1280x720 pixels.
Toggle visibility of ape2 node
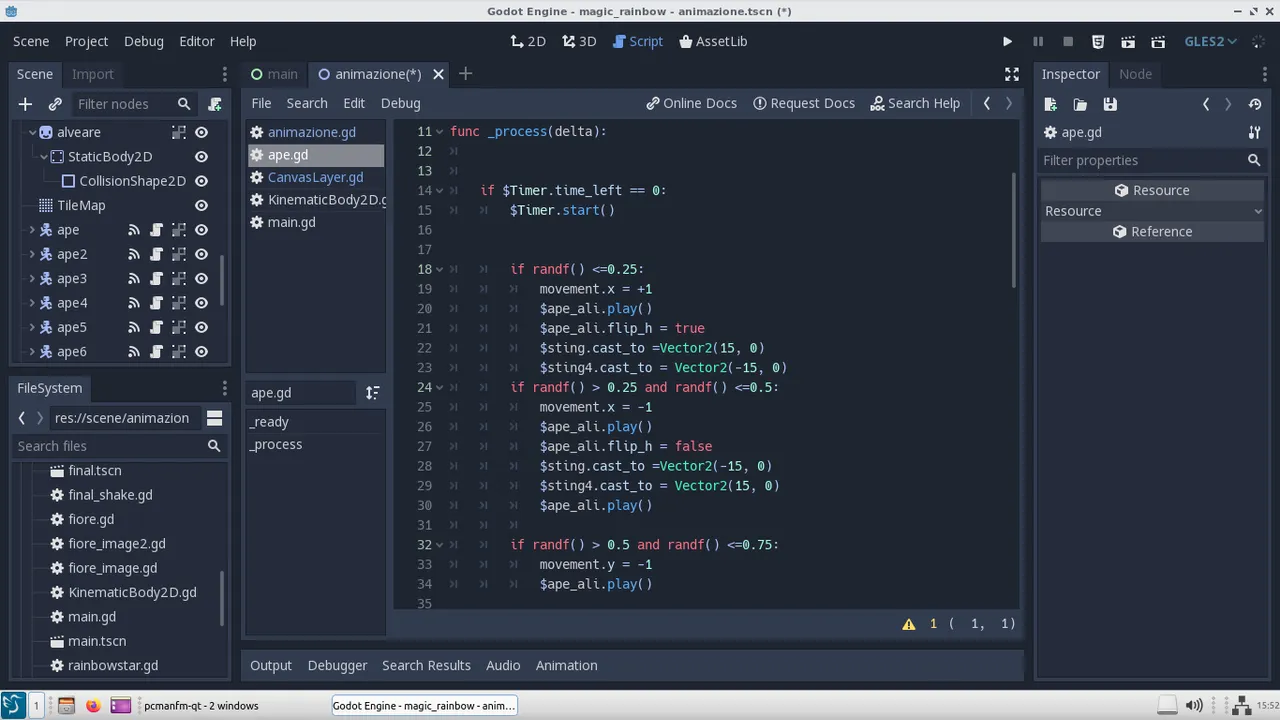(x=201, y=254)
